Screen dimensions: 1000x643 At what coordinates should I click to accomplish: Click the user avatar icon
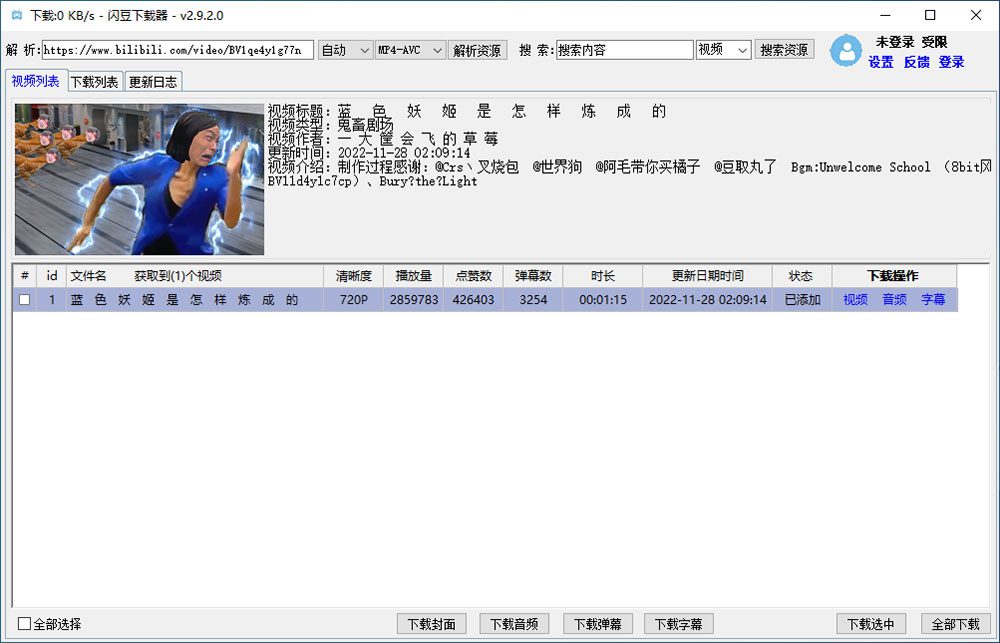point(846,51)
